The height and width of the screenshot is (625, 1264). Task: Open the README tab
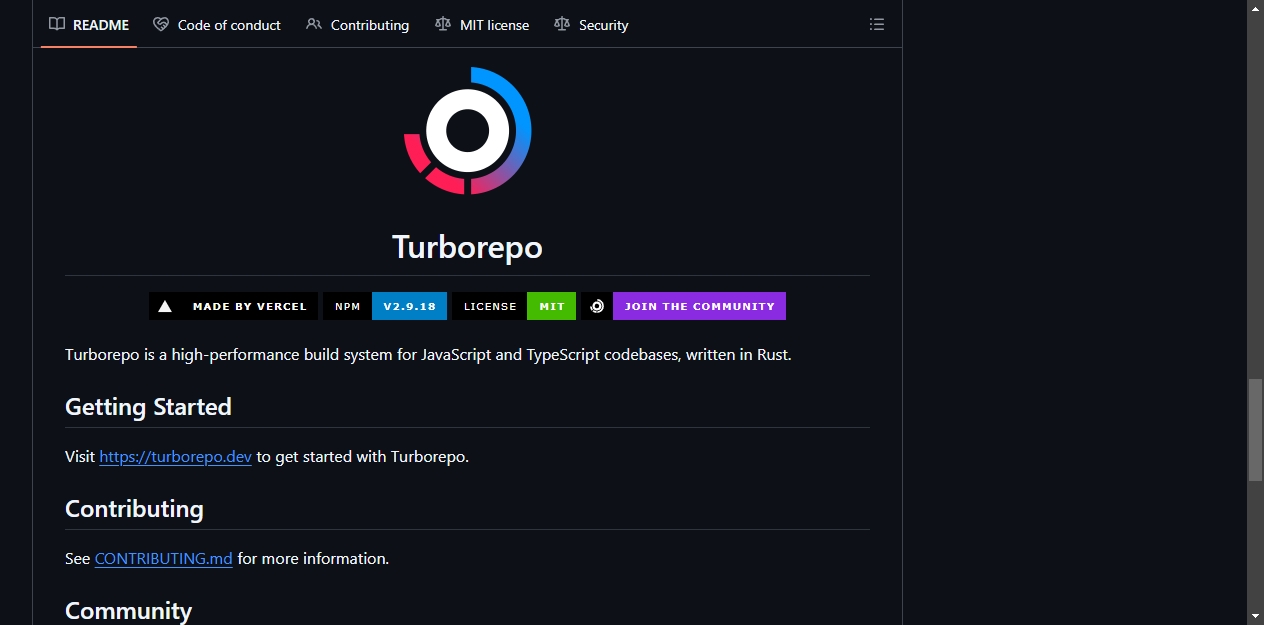coord(89,25)
